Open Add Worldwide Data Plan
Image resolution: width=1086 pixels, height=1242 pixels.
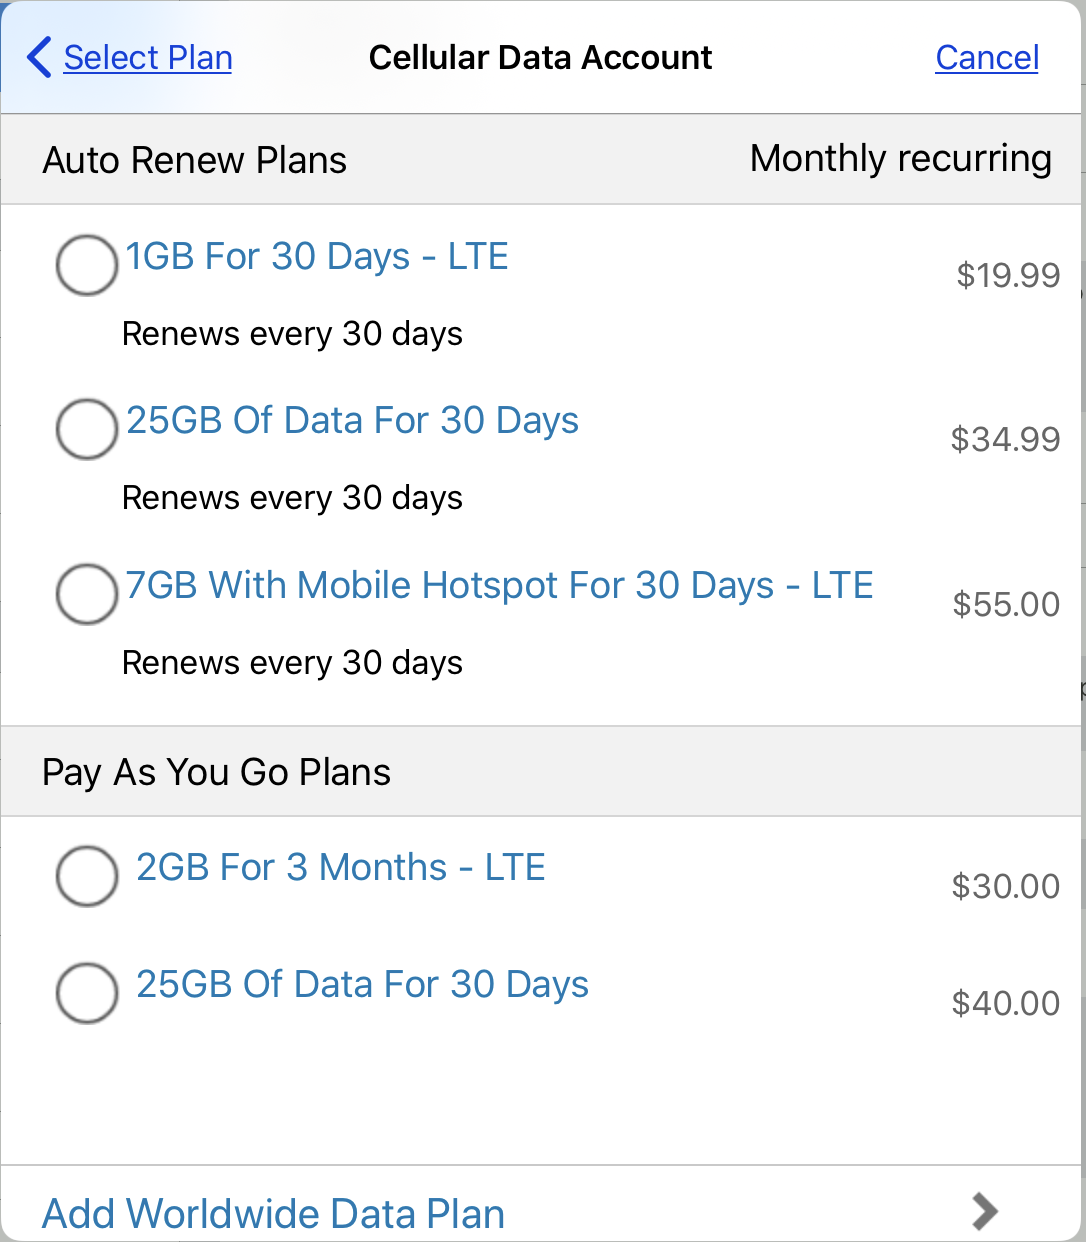pos(273,1214)
